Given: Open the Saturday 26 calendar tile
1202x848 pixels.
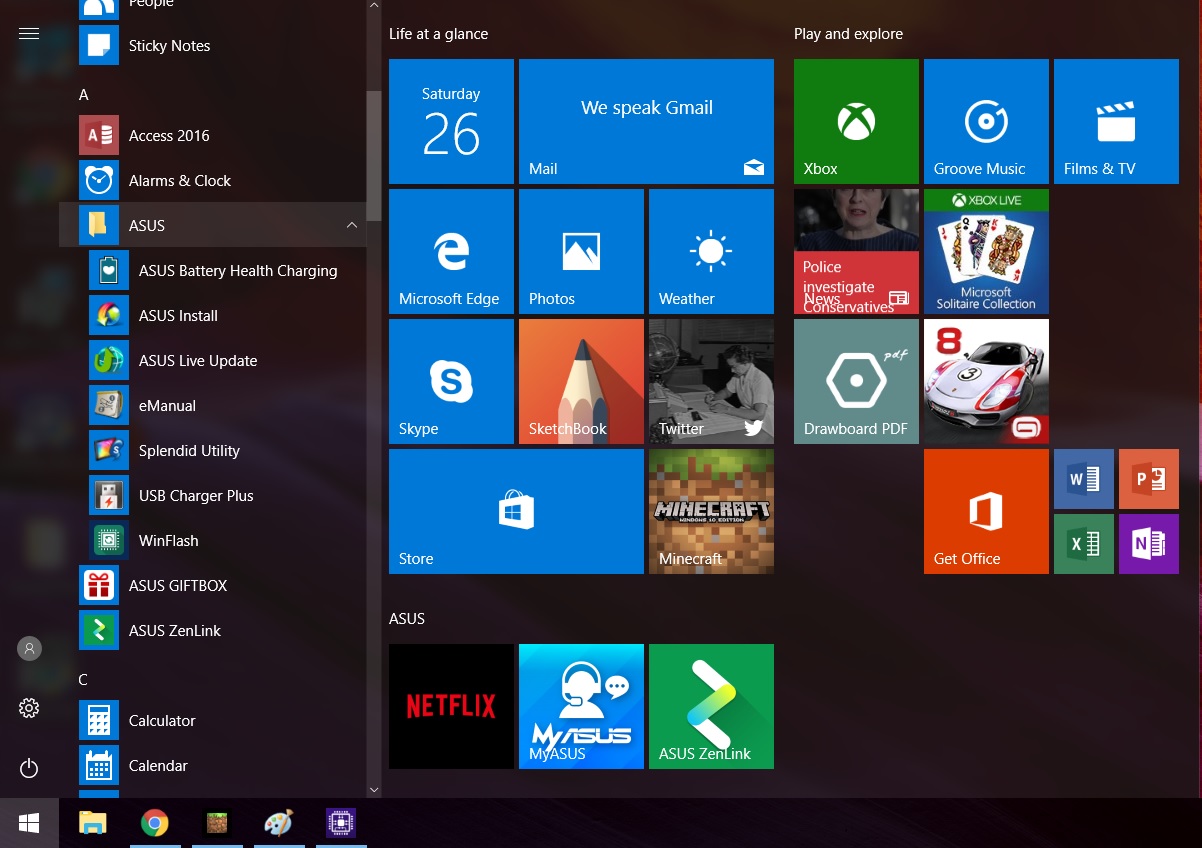Looking at the screenshot, I should (451, 121).
